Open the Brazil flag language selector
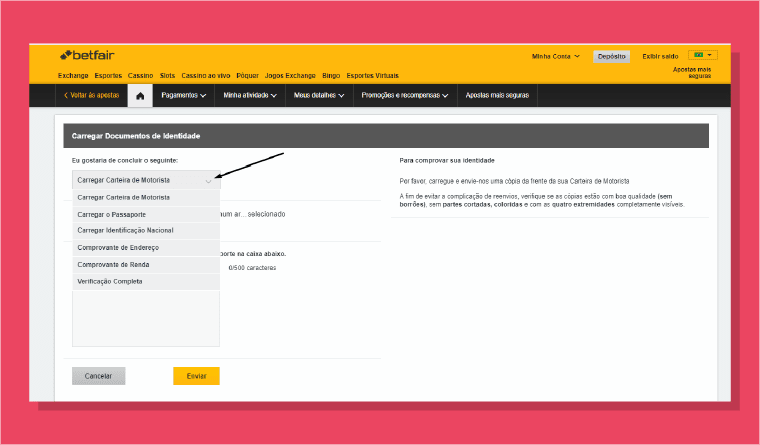The height and width of the screenshot is (445, 760). click(703, 55)
